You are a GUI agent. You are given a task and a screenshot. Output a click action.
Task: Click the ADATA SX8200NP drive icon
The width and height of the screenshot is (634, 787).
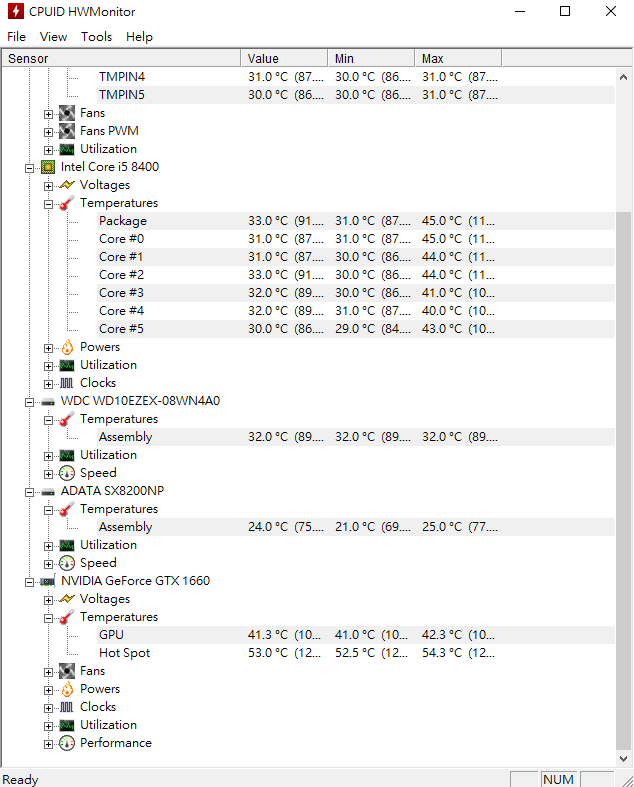48,492
